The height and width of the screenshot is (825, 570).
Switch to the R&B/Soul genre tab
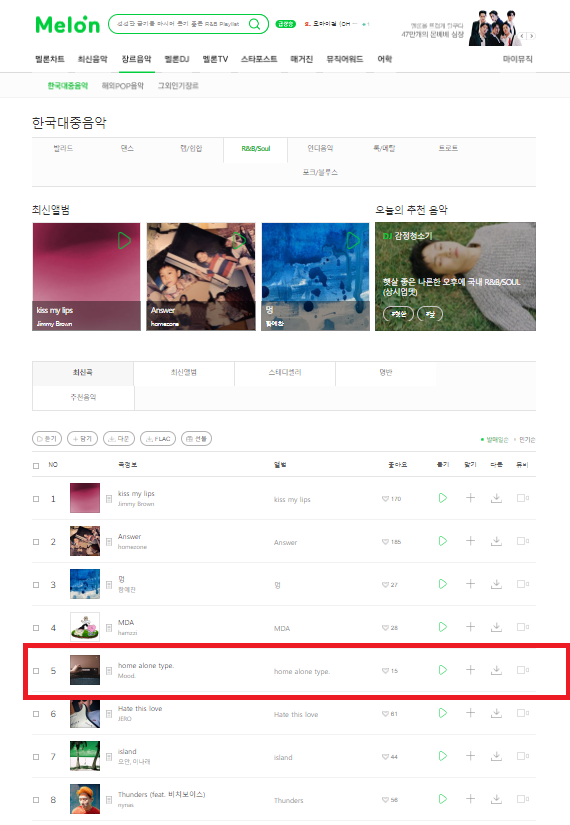click(x=256, y=149)
